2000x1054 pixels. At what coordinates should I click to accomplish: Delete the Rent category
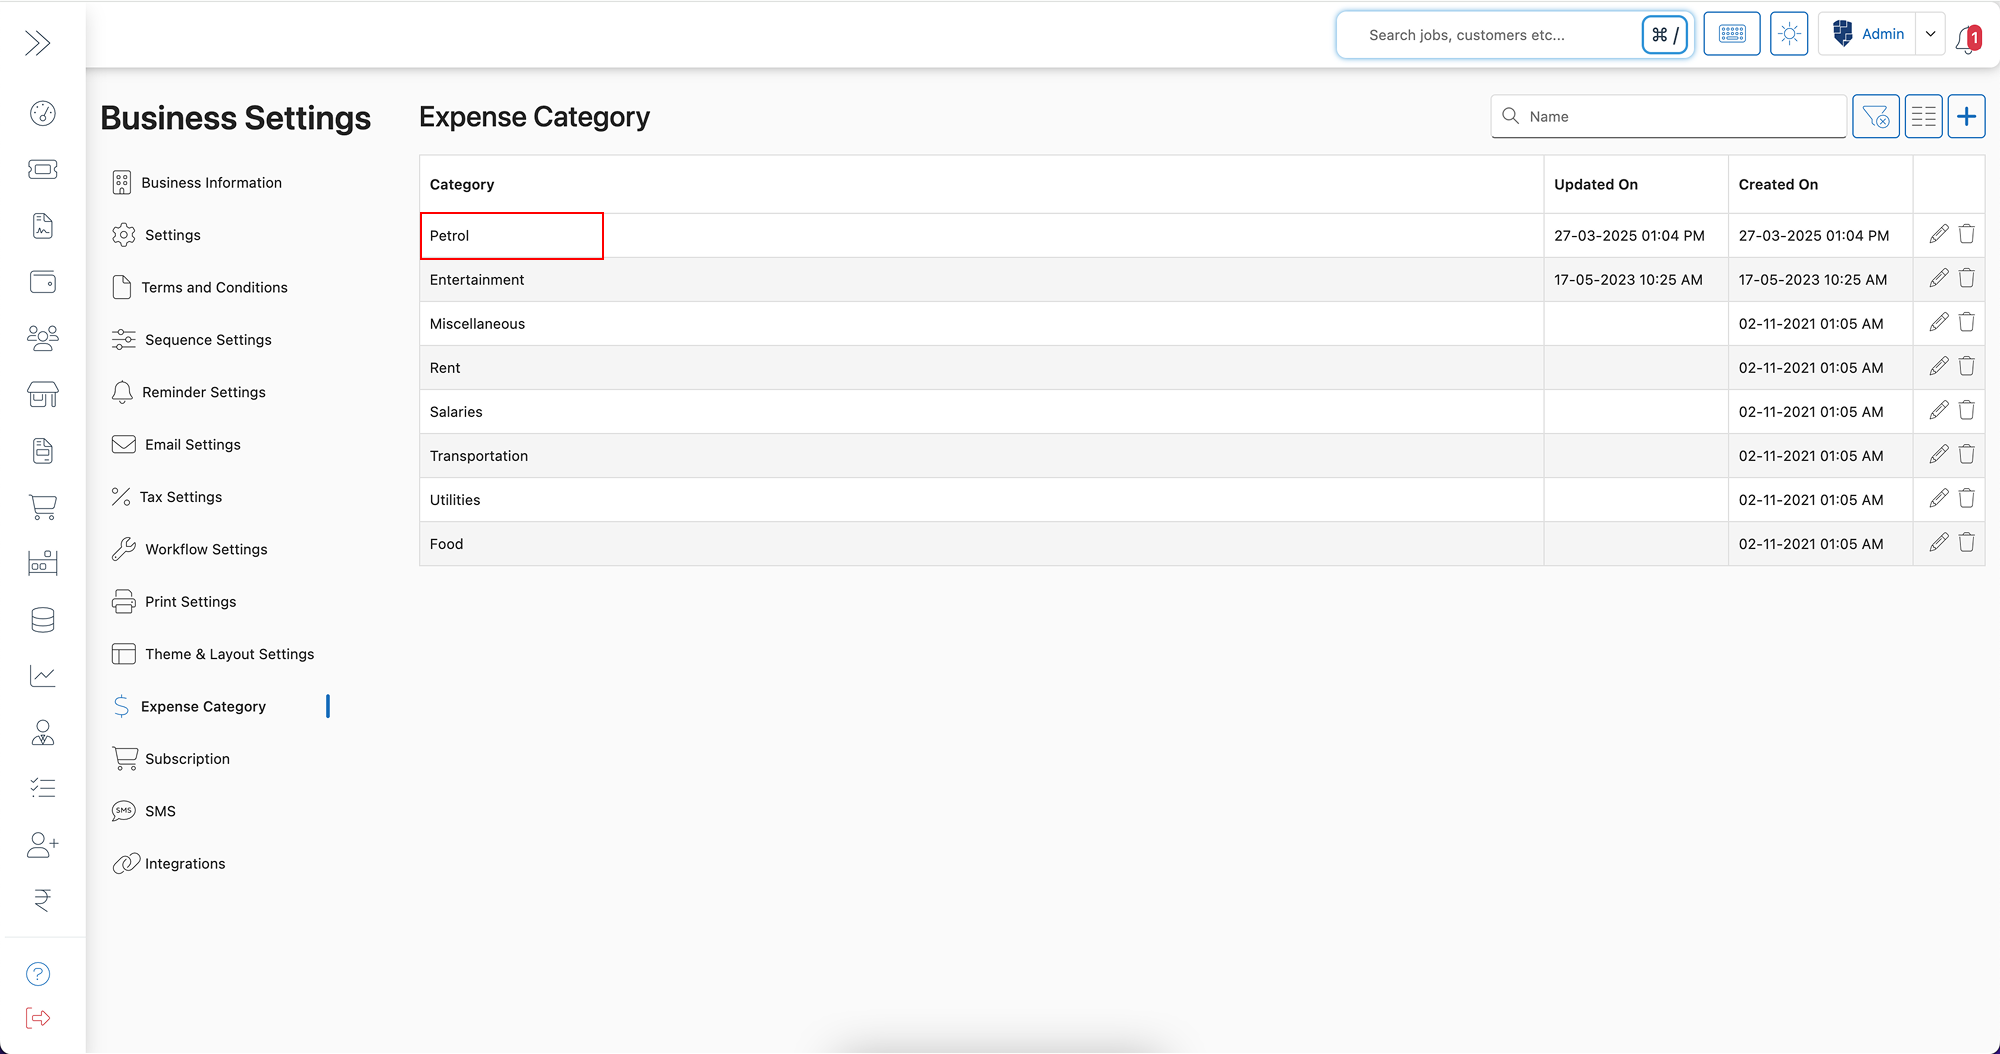[x=1966, y=366]
